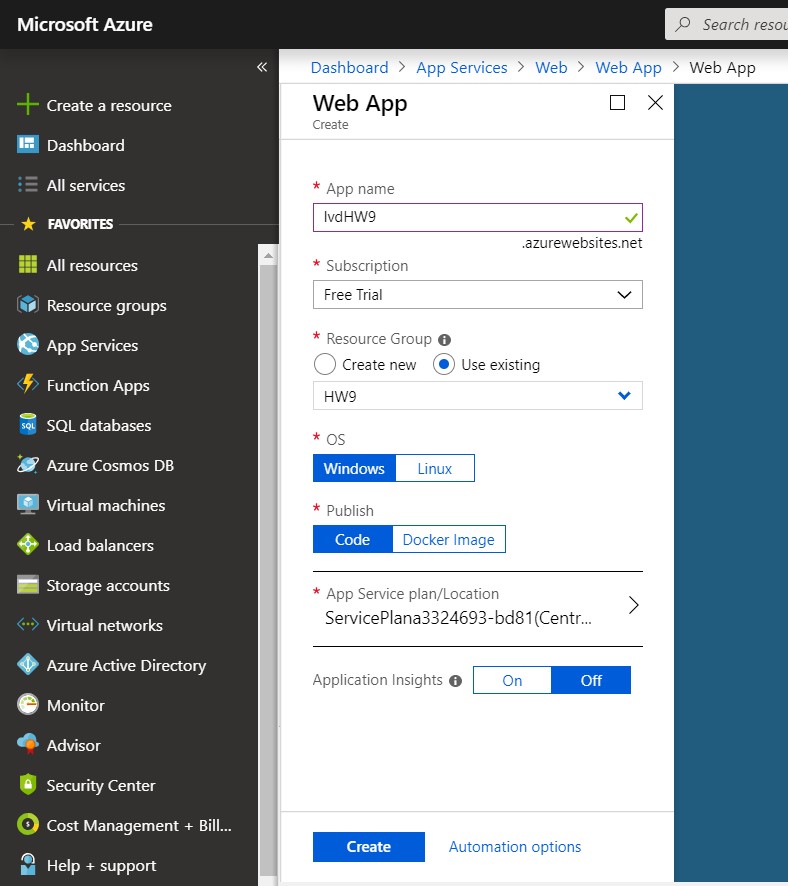Screen dimensions: 788x886
Task: Open the Azure Active Directory icon
Action: click(x=28, y=665)
